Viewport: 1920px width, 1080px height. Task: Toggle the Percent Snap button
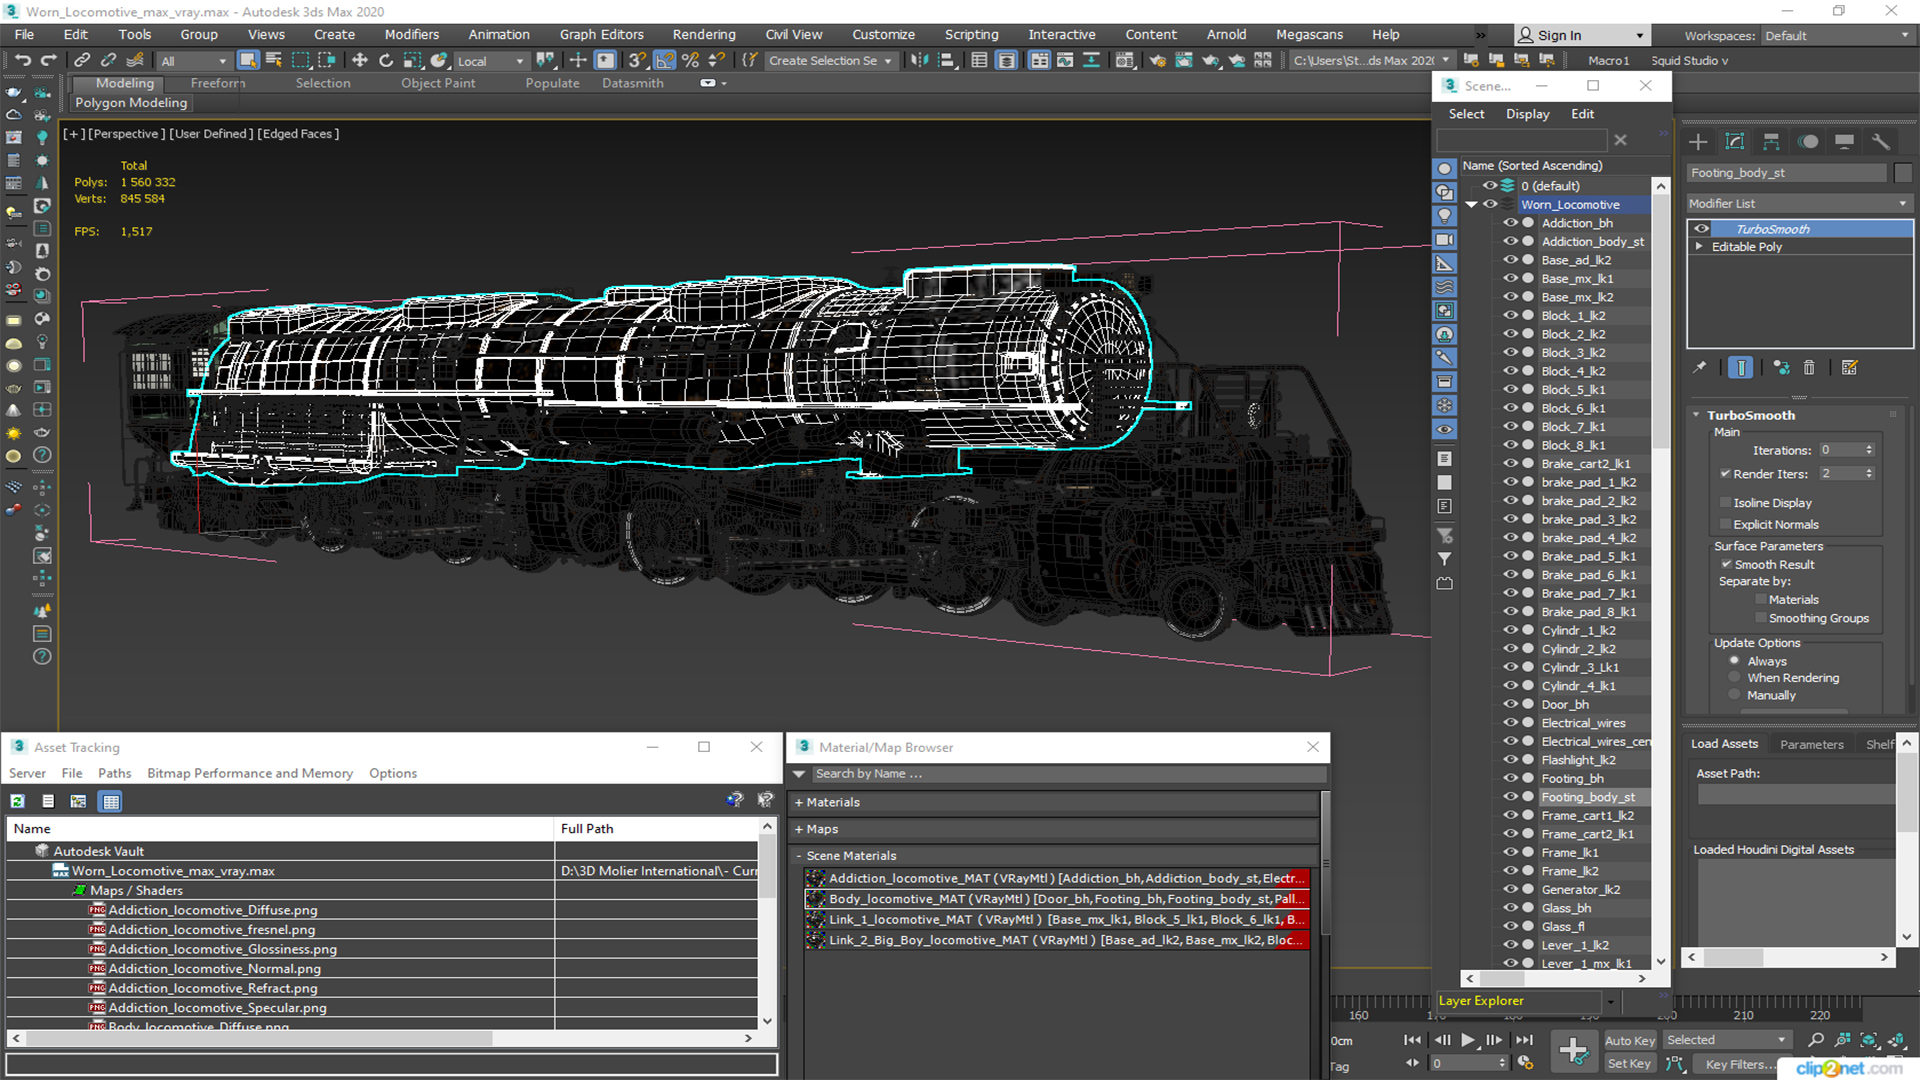pyautogui.click(x=690, y=60)
